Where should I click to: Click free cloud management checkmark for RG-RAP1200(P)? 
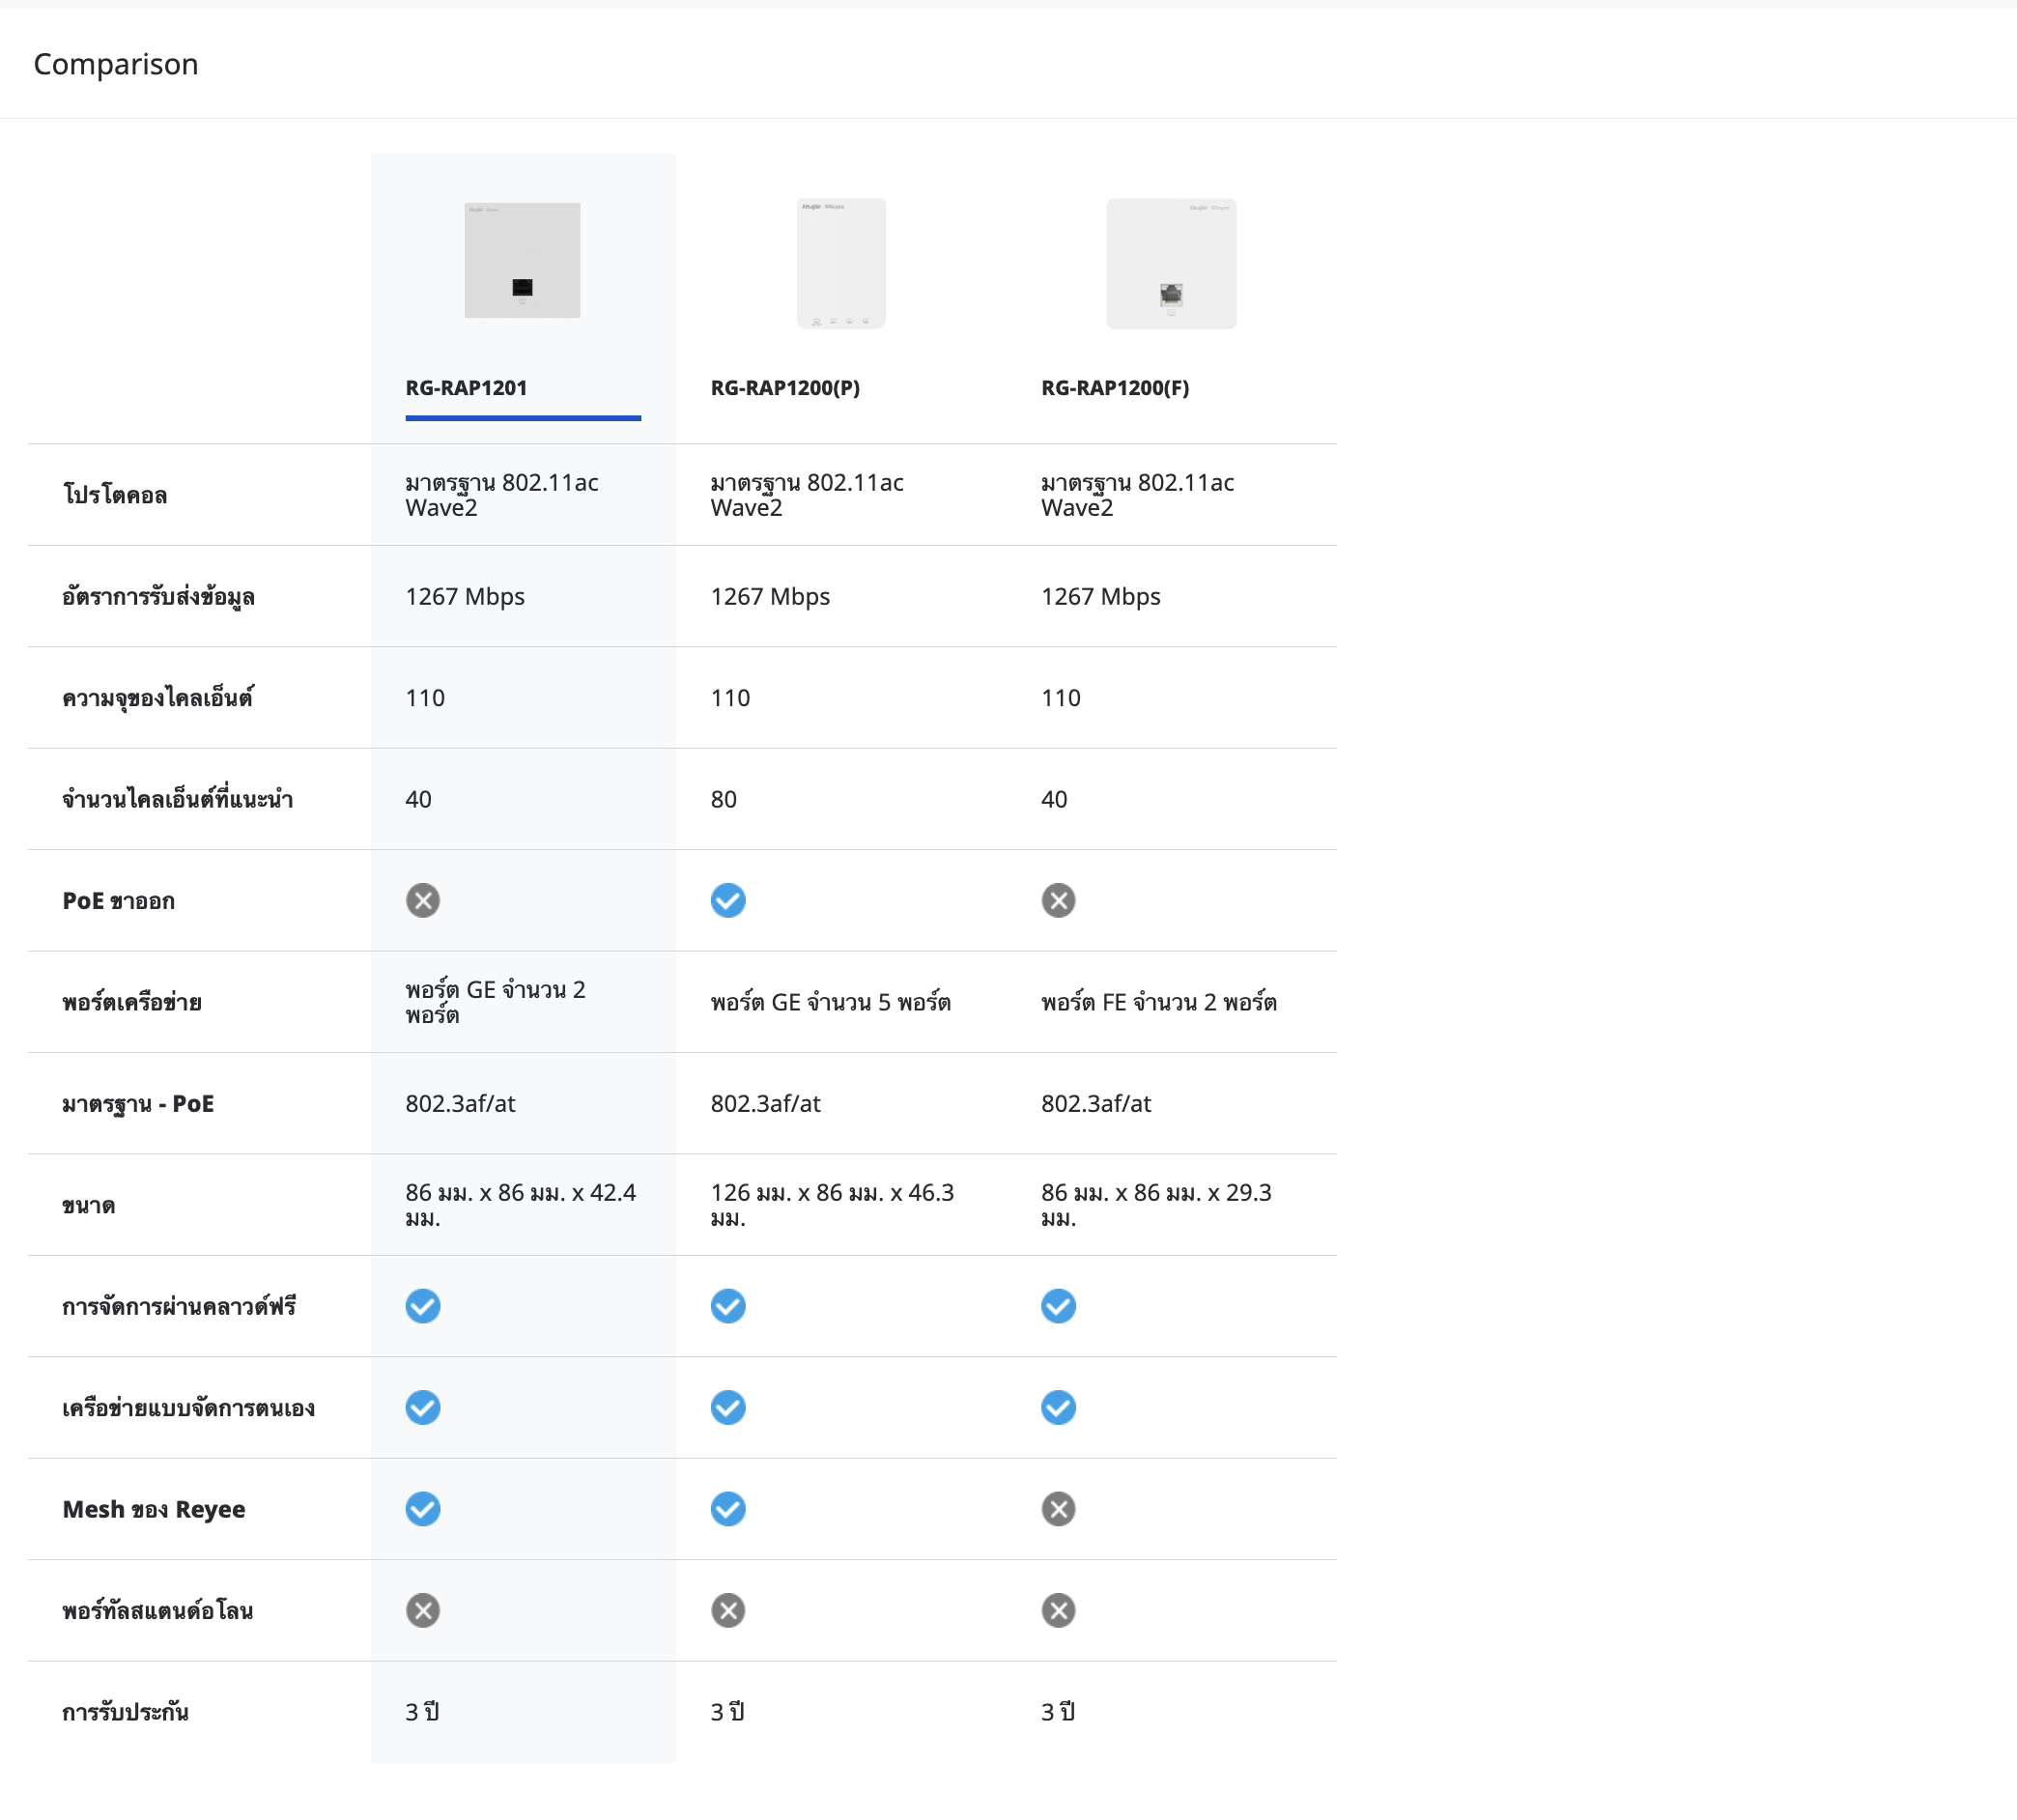[728, 1306]
